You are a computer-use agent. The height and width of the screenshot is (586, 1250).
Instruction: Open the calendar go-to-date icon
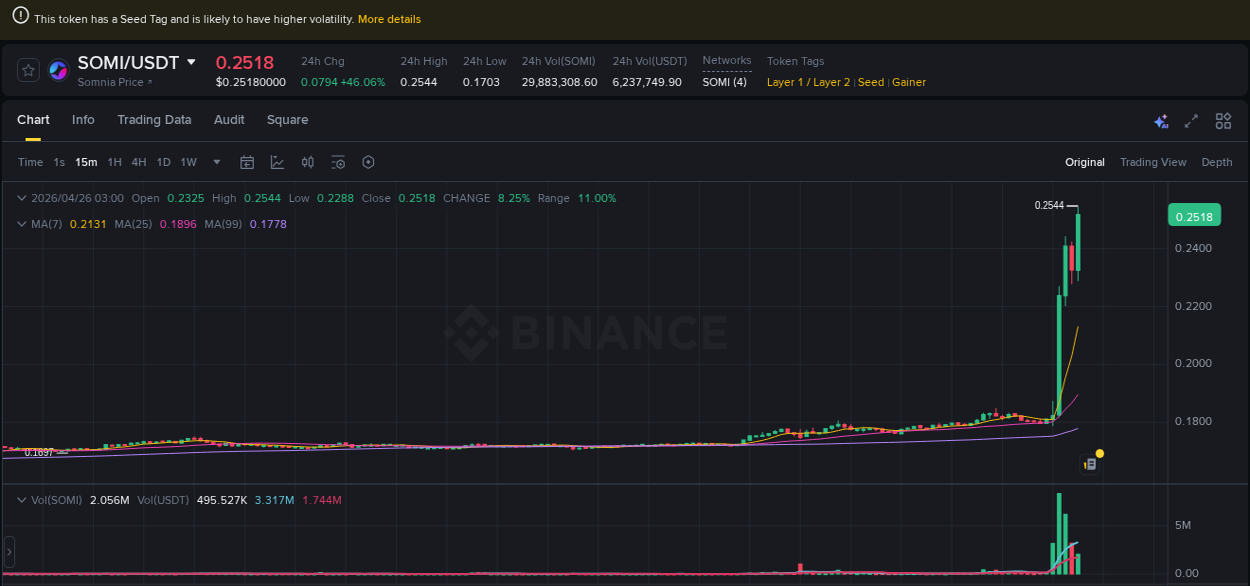click(247, 162)
